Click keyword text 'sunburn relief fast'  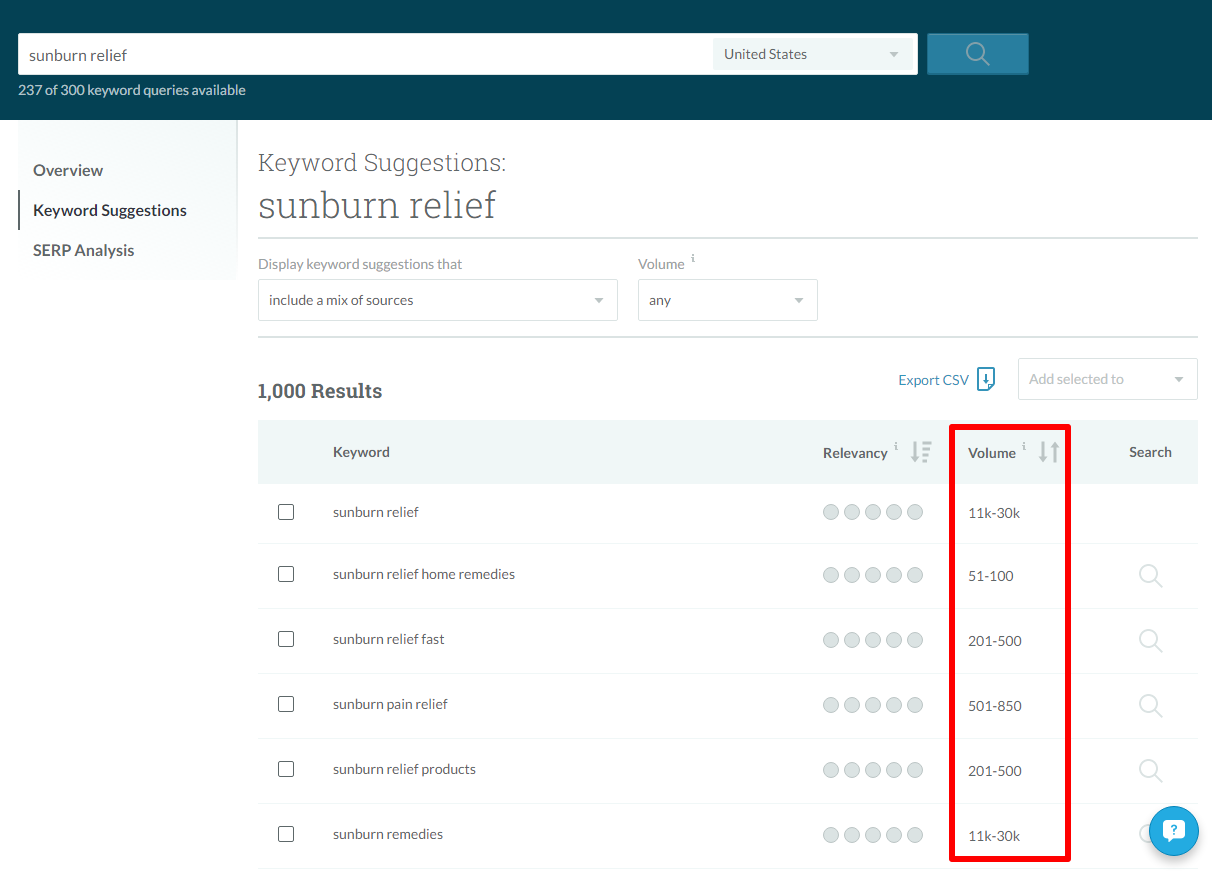(389, 639)
